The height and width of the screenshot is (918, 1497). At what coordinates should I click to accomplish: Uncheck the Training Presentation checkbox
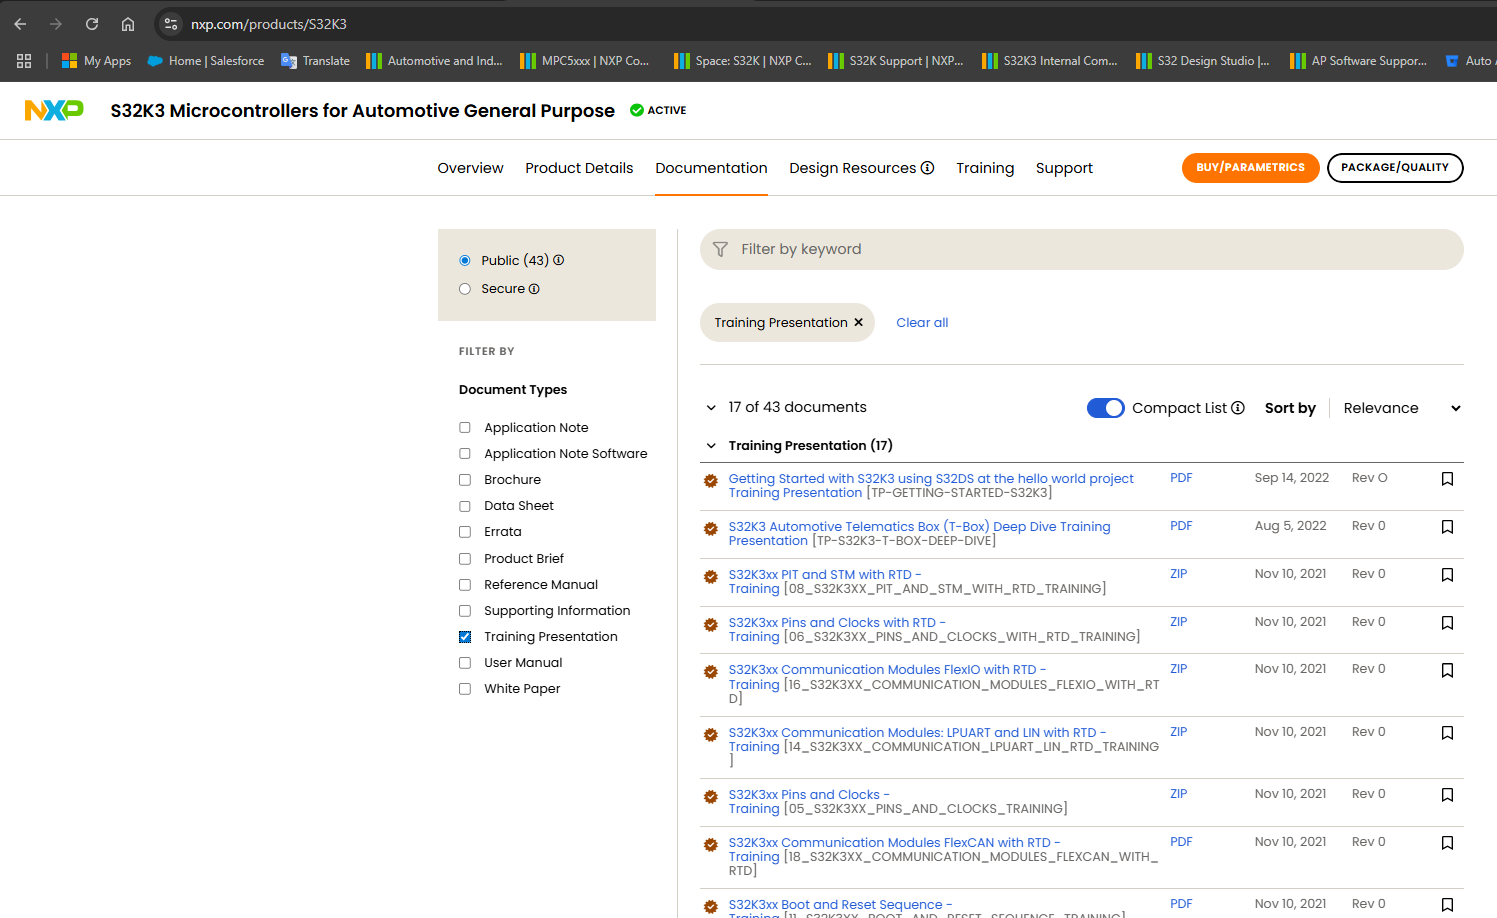[x=465, y=637]
